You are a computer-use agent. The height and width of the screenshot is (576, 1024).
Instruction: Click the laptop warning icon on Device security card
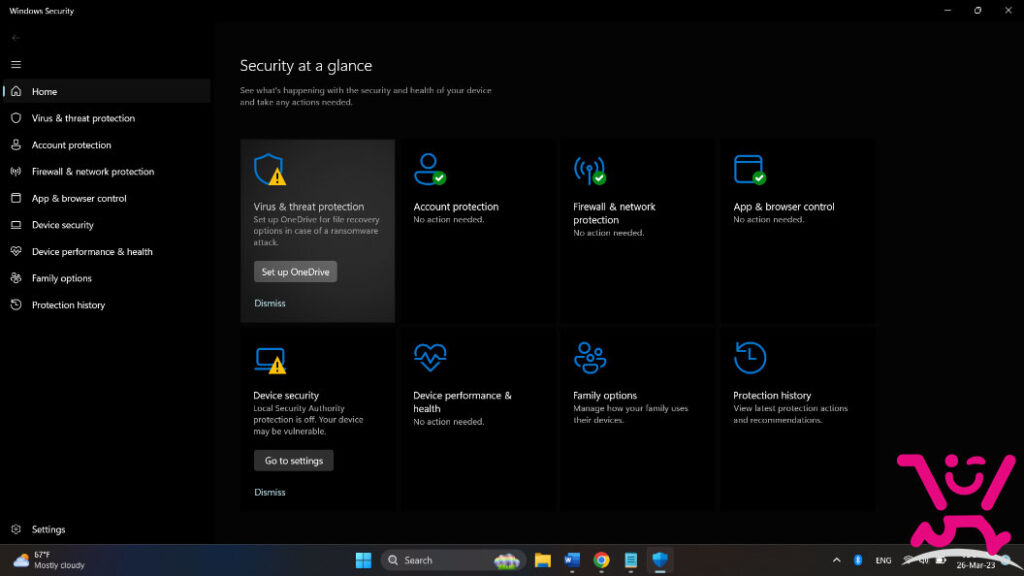point(270,360)
